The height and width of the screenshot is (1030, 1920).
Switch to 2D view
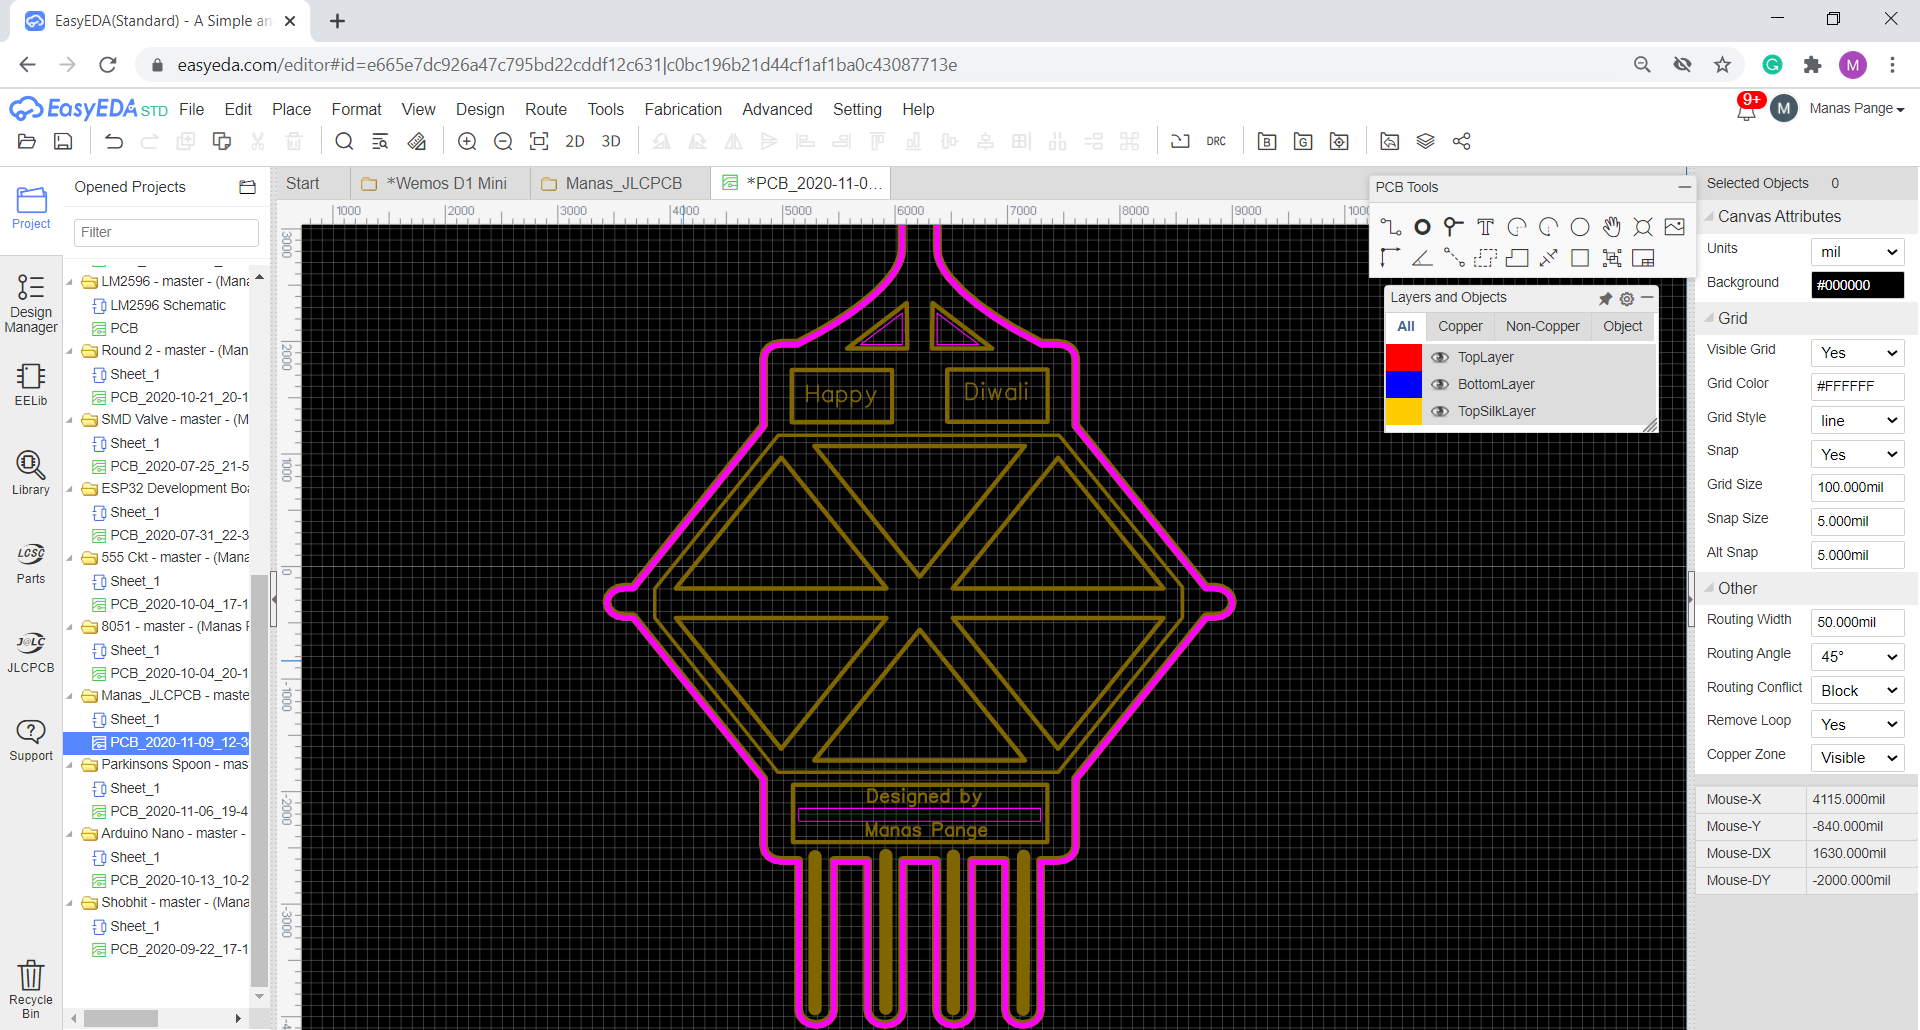[575, 141]
